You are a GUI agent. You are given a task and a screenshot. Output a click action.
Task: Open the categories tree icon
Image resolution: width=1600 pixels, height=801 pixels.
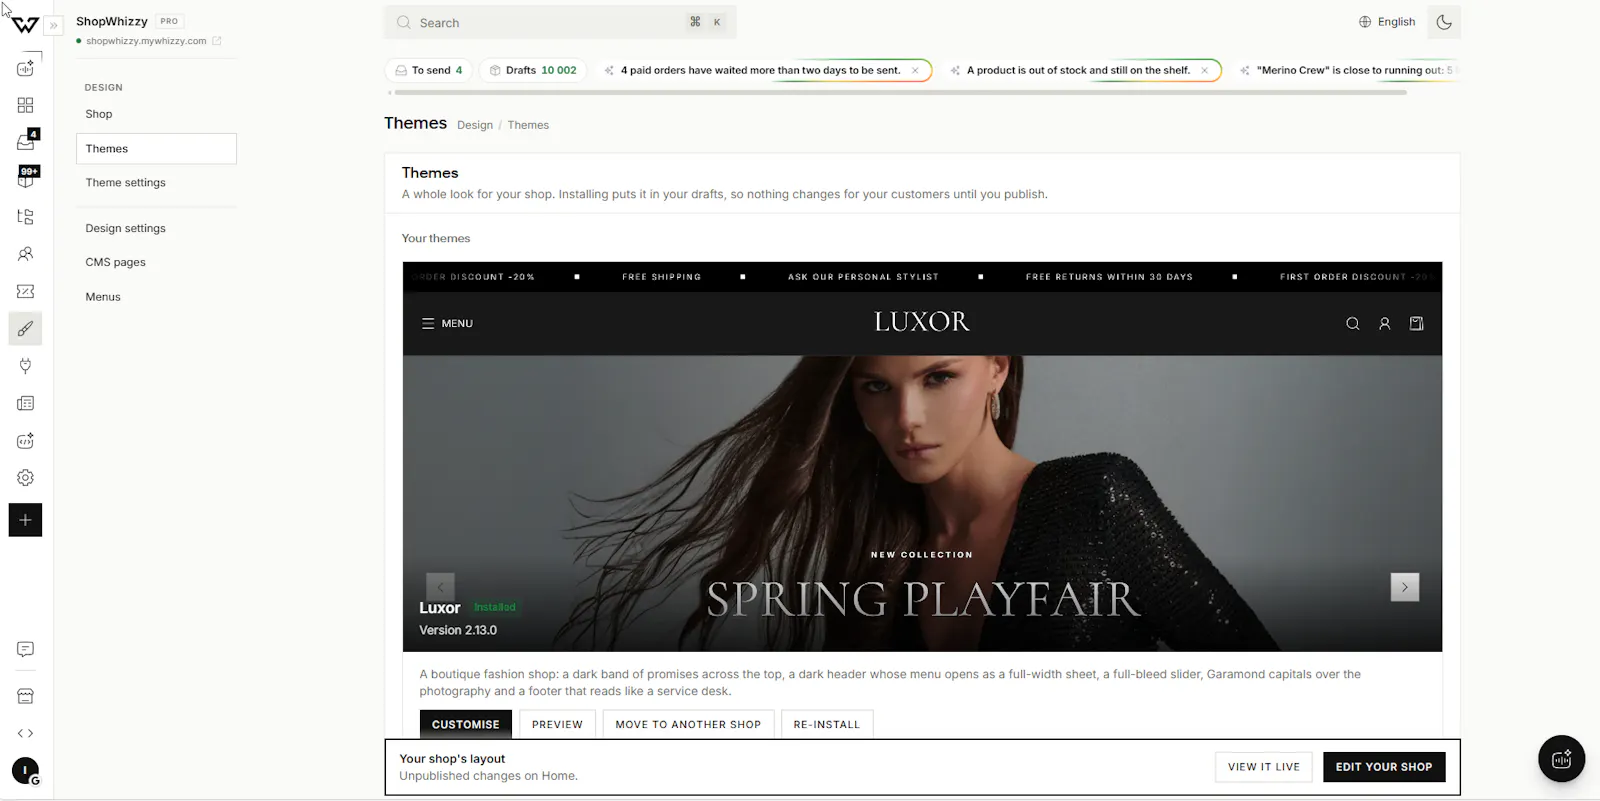[25, 216]
